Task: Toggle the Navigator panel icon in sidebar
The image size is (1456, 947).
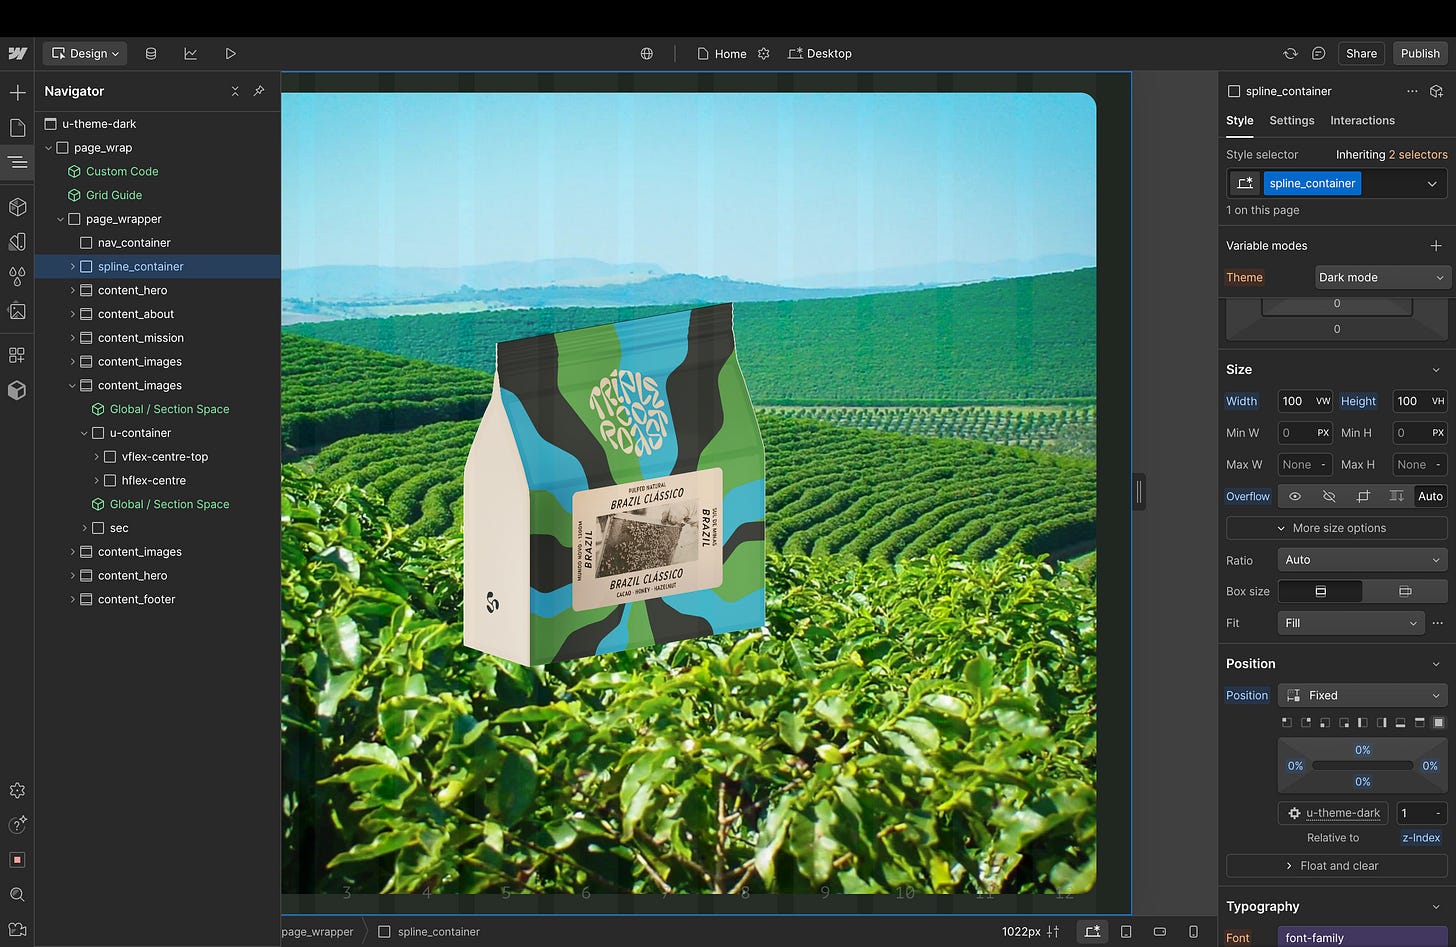Action: pyautogui.click(x=17, y=161)
